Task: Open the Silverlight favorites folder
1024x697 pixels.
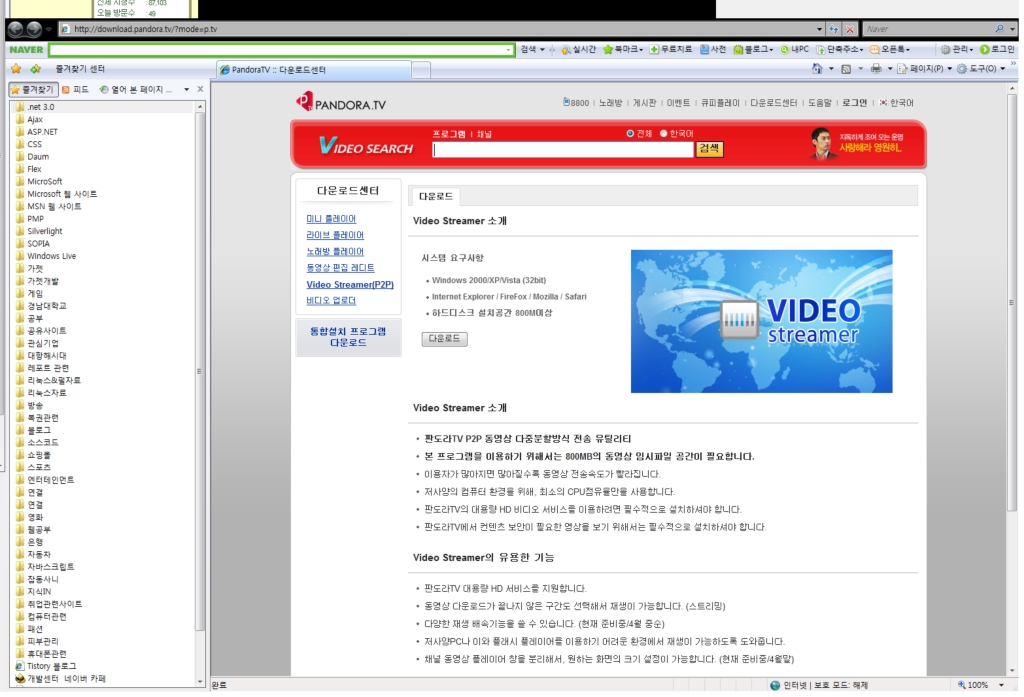Action: pos(44,231)
